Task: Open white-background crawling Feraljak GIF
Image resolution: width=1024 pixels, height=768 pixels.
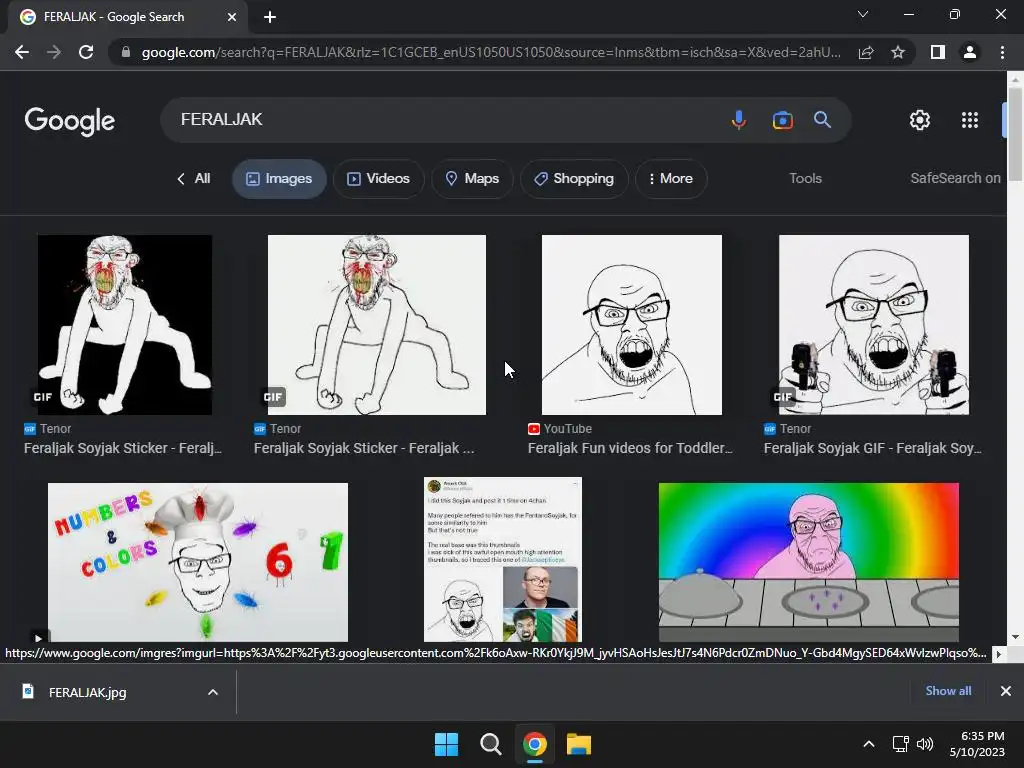Action: 377,325
